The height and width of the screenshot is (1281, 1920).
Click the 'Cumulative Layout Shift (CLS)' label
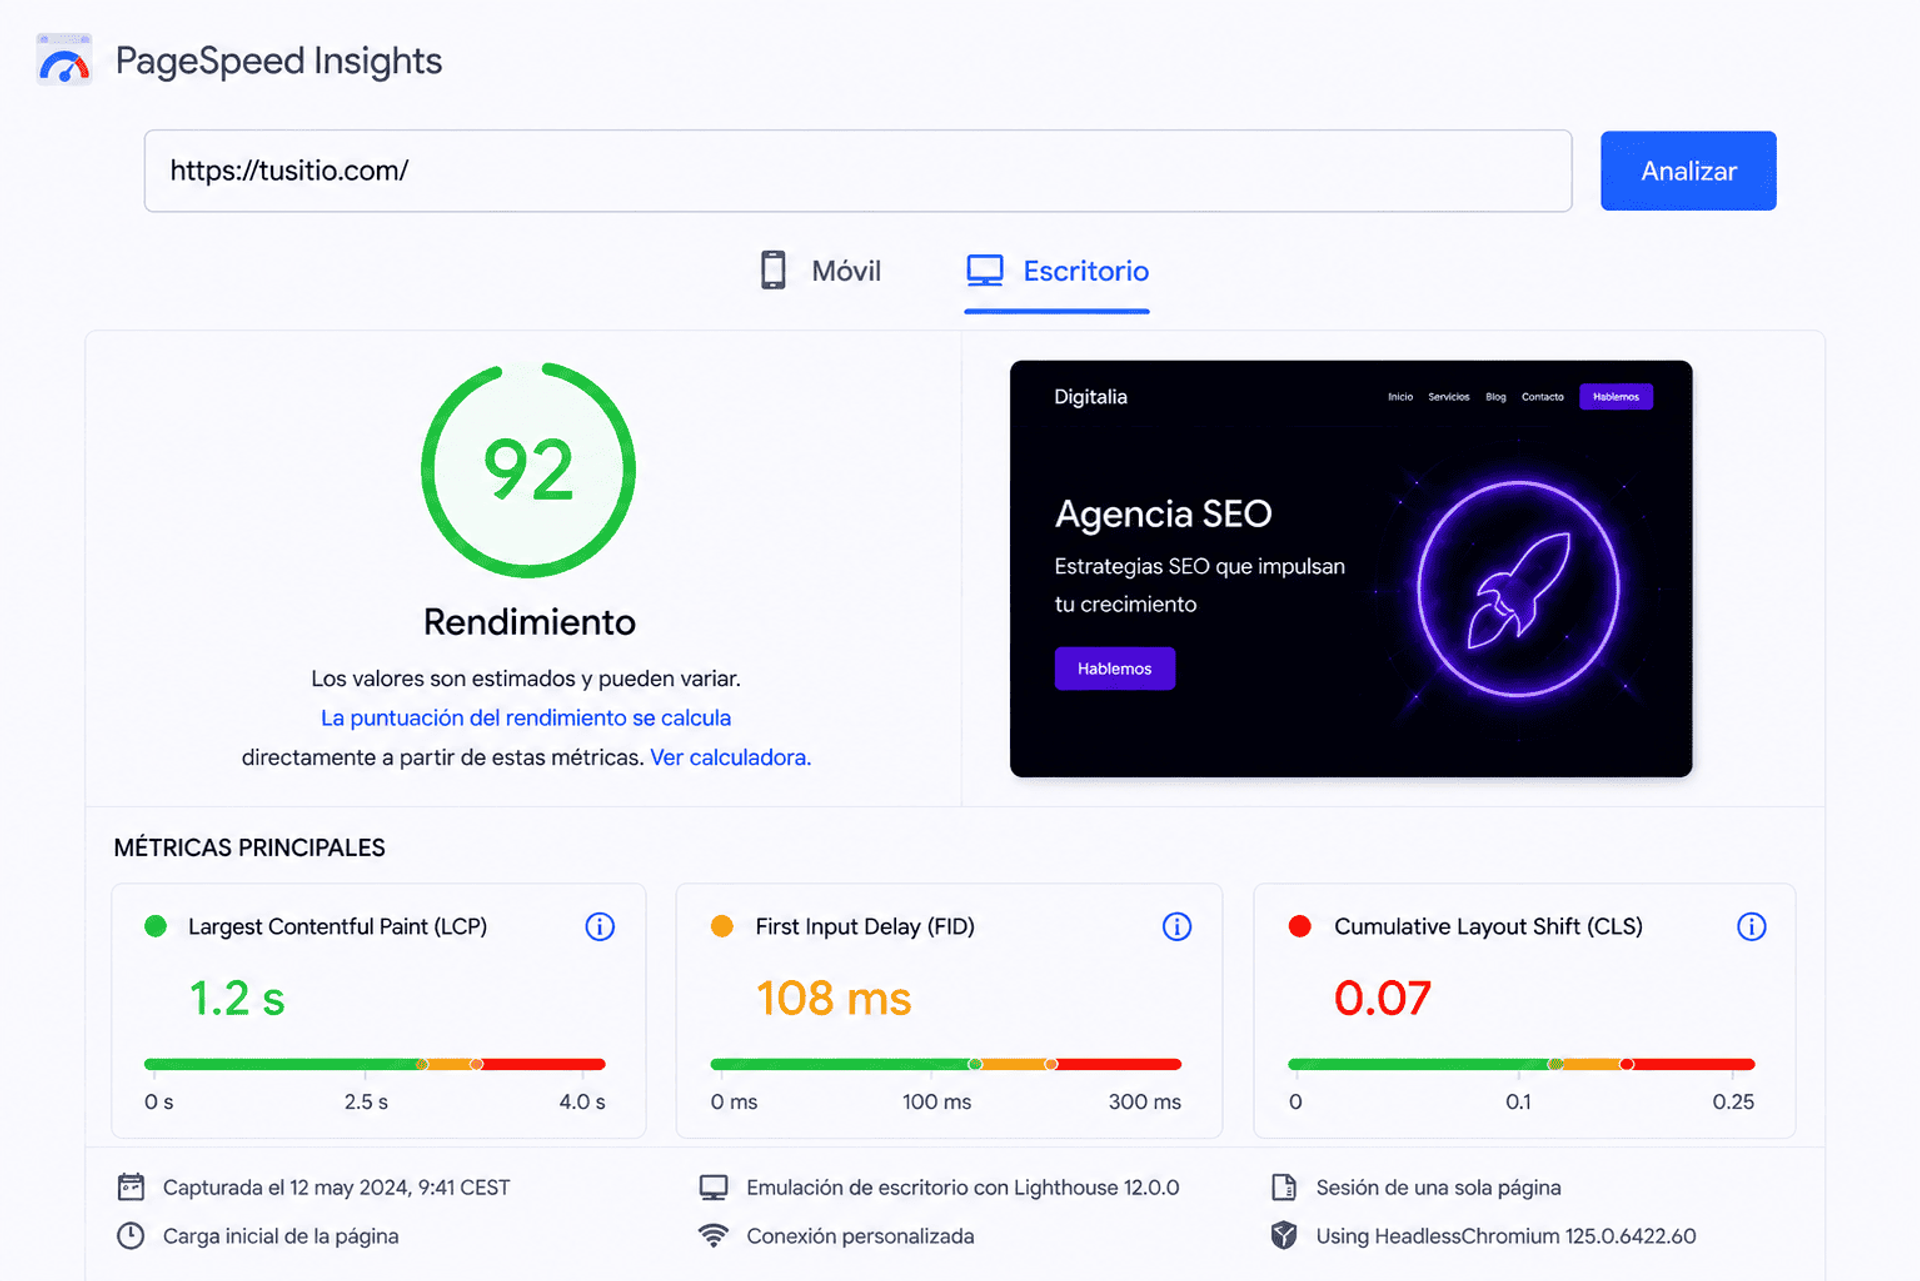[1488, 927]
